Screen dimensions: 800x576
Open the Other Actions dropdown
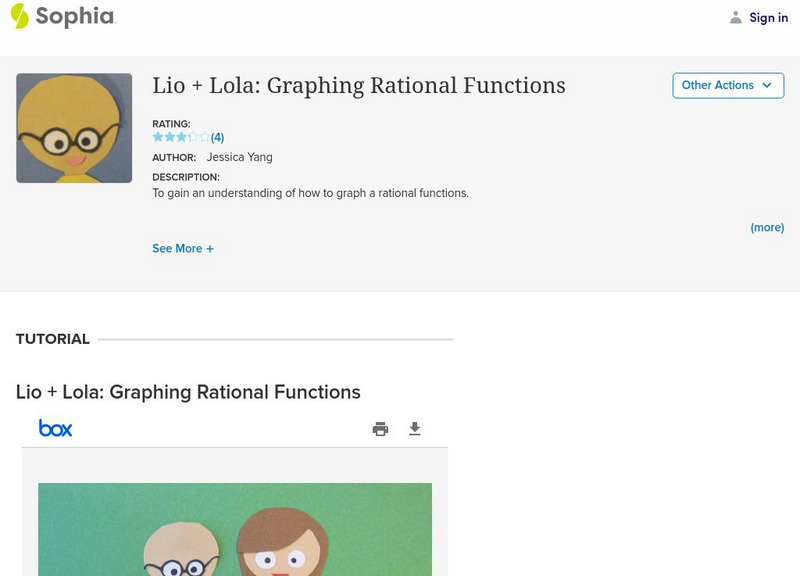point(727,86)
